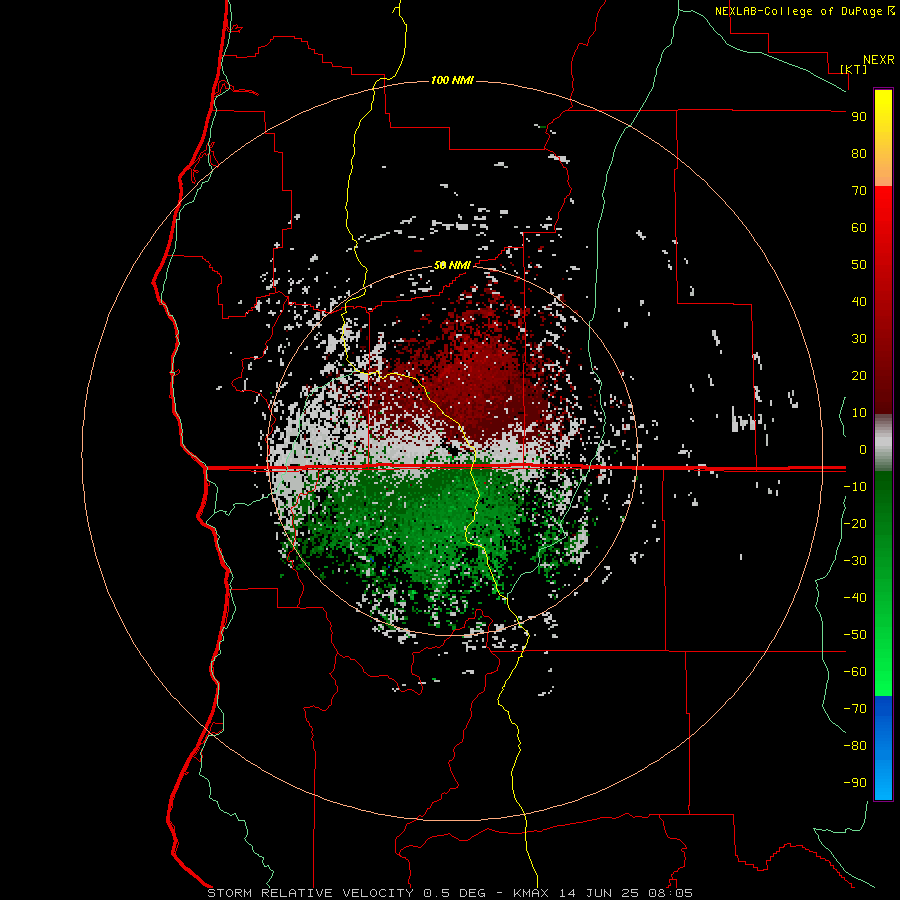
Task: Click the 14 JUN 25 date text
Action: (x=599, y=893)
